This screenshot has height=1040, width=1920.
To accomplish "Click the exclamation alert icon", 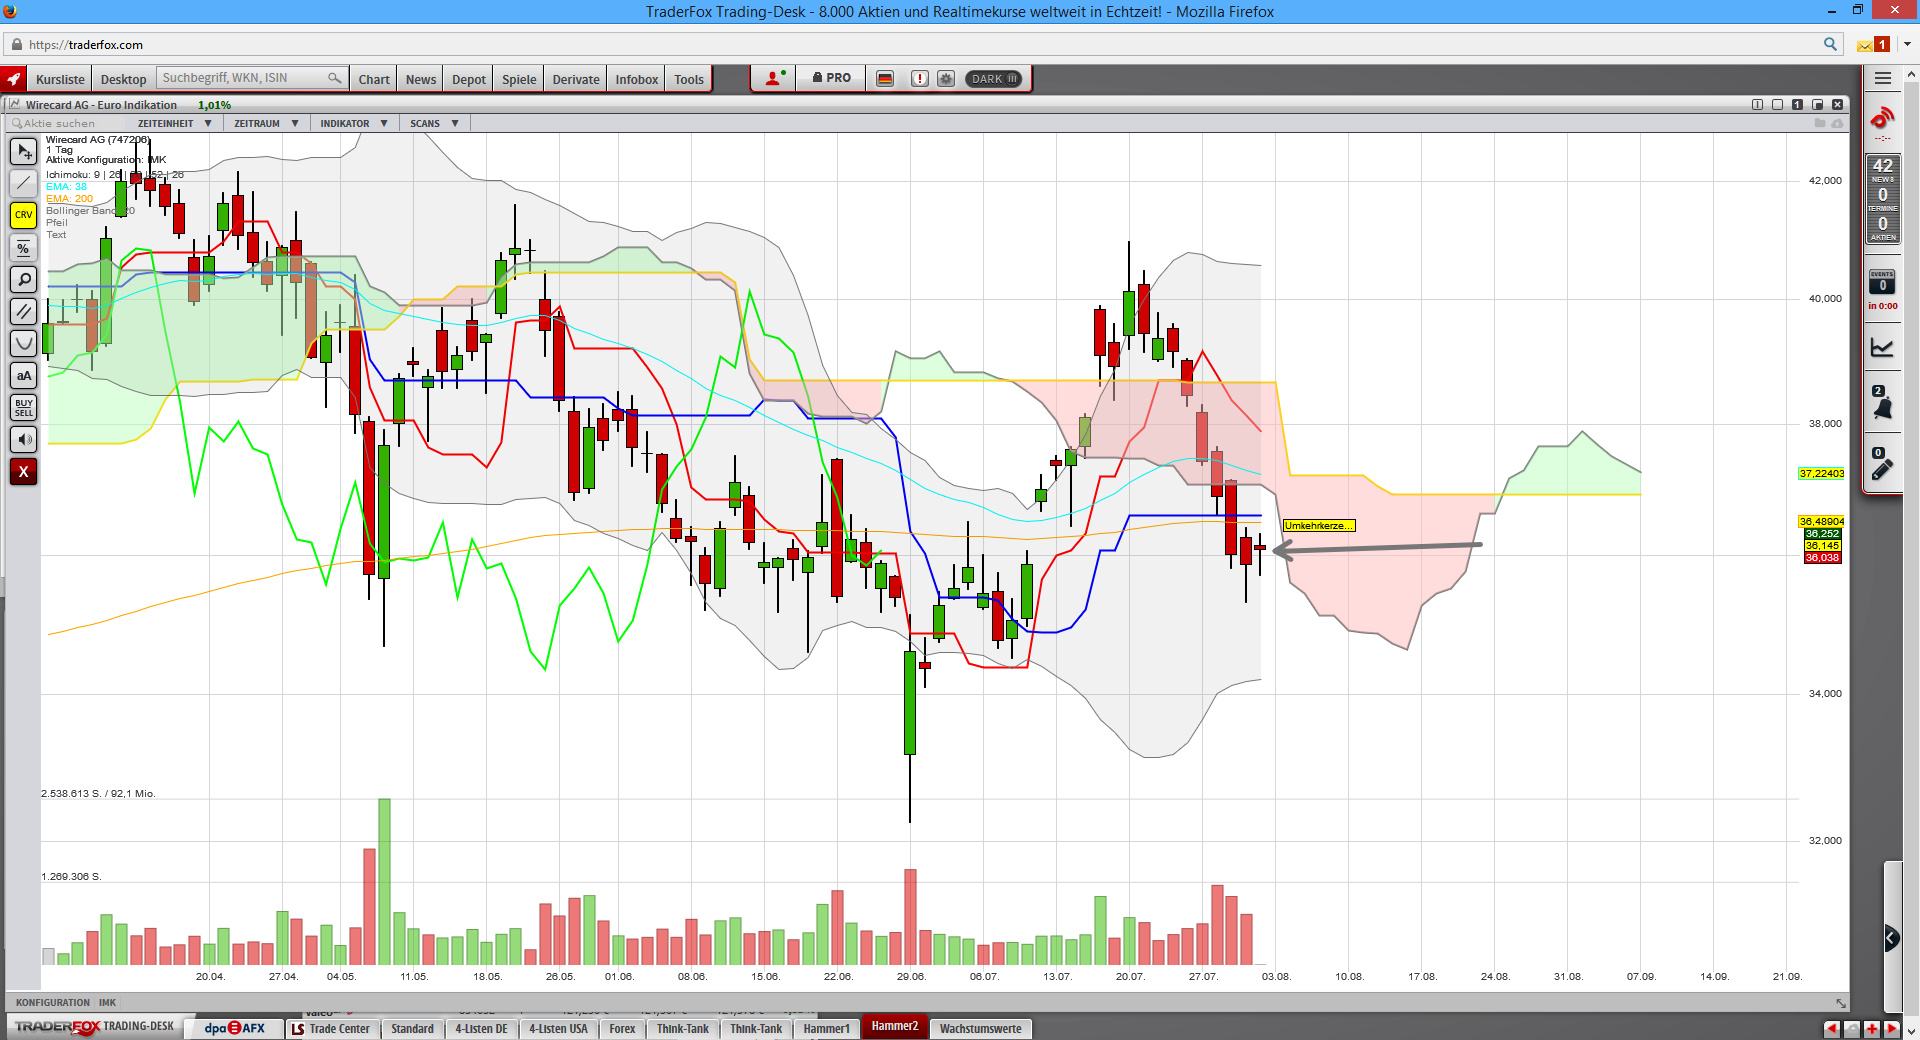I will click(x=920, y=78).
